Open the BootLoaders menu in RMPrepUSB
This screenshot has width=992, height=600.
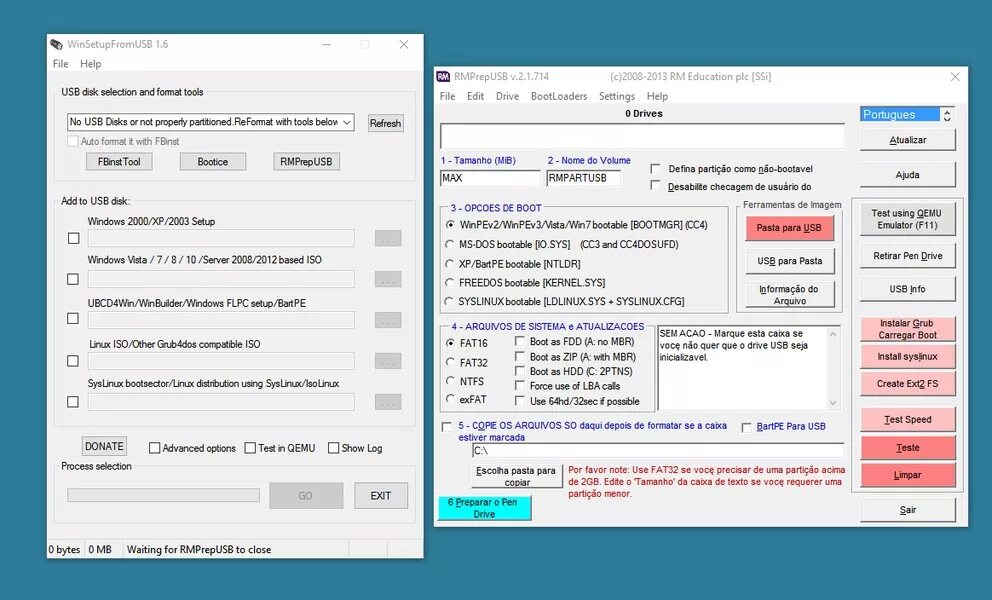point(559,96)
